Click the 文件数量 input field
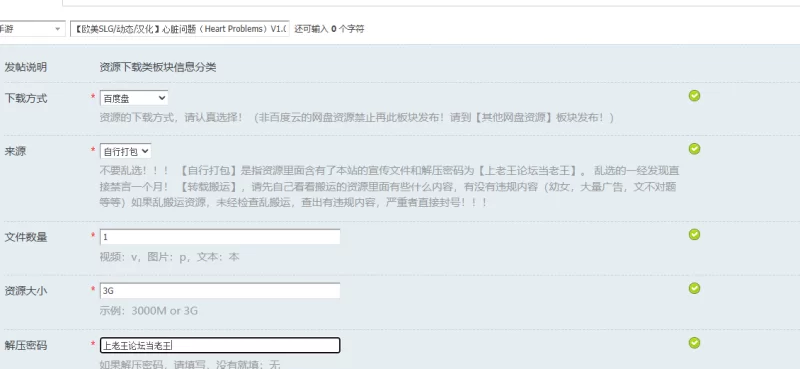800x369 pixels. [220, 237]
